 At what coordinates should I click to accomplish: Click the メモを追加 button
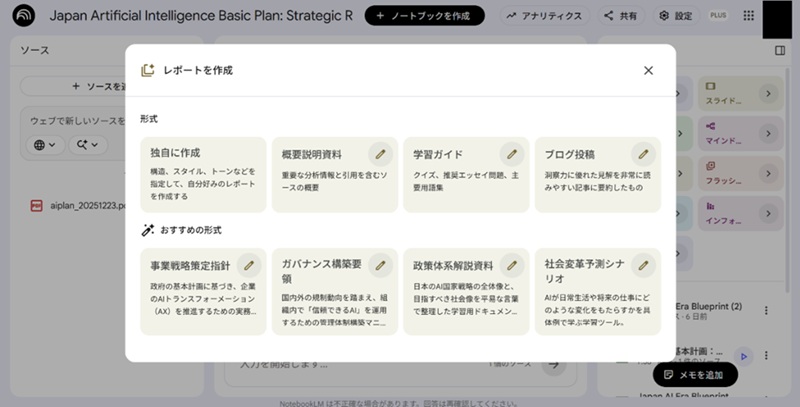pyautogui.click(x=695, y=375)
